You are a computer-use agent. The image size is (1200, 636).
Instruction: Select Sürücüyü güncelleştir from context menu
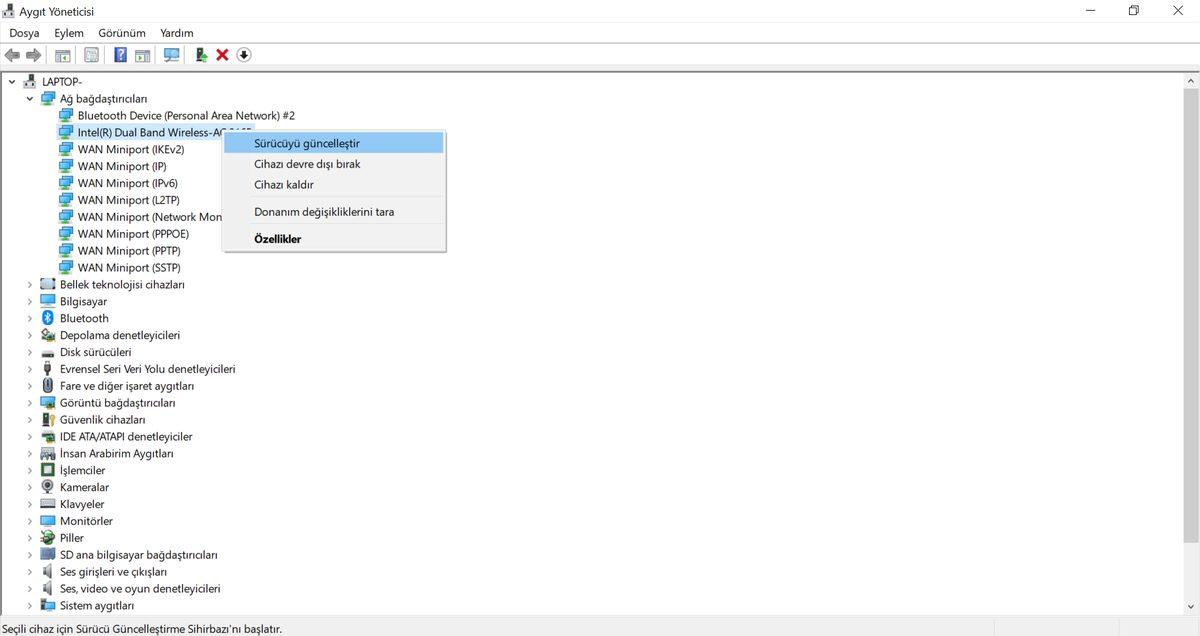tap(307, 143)
